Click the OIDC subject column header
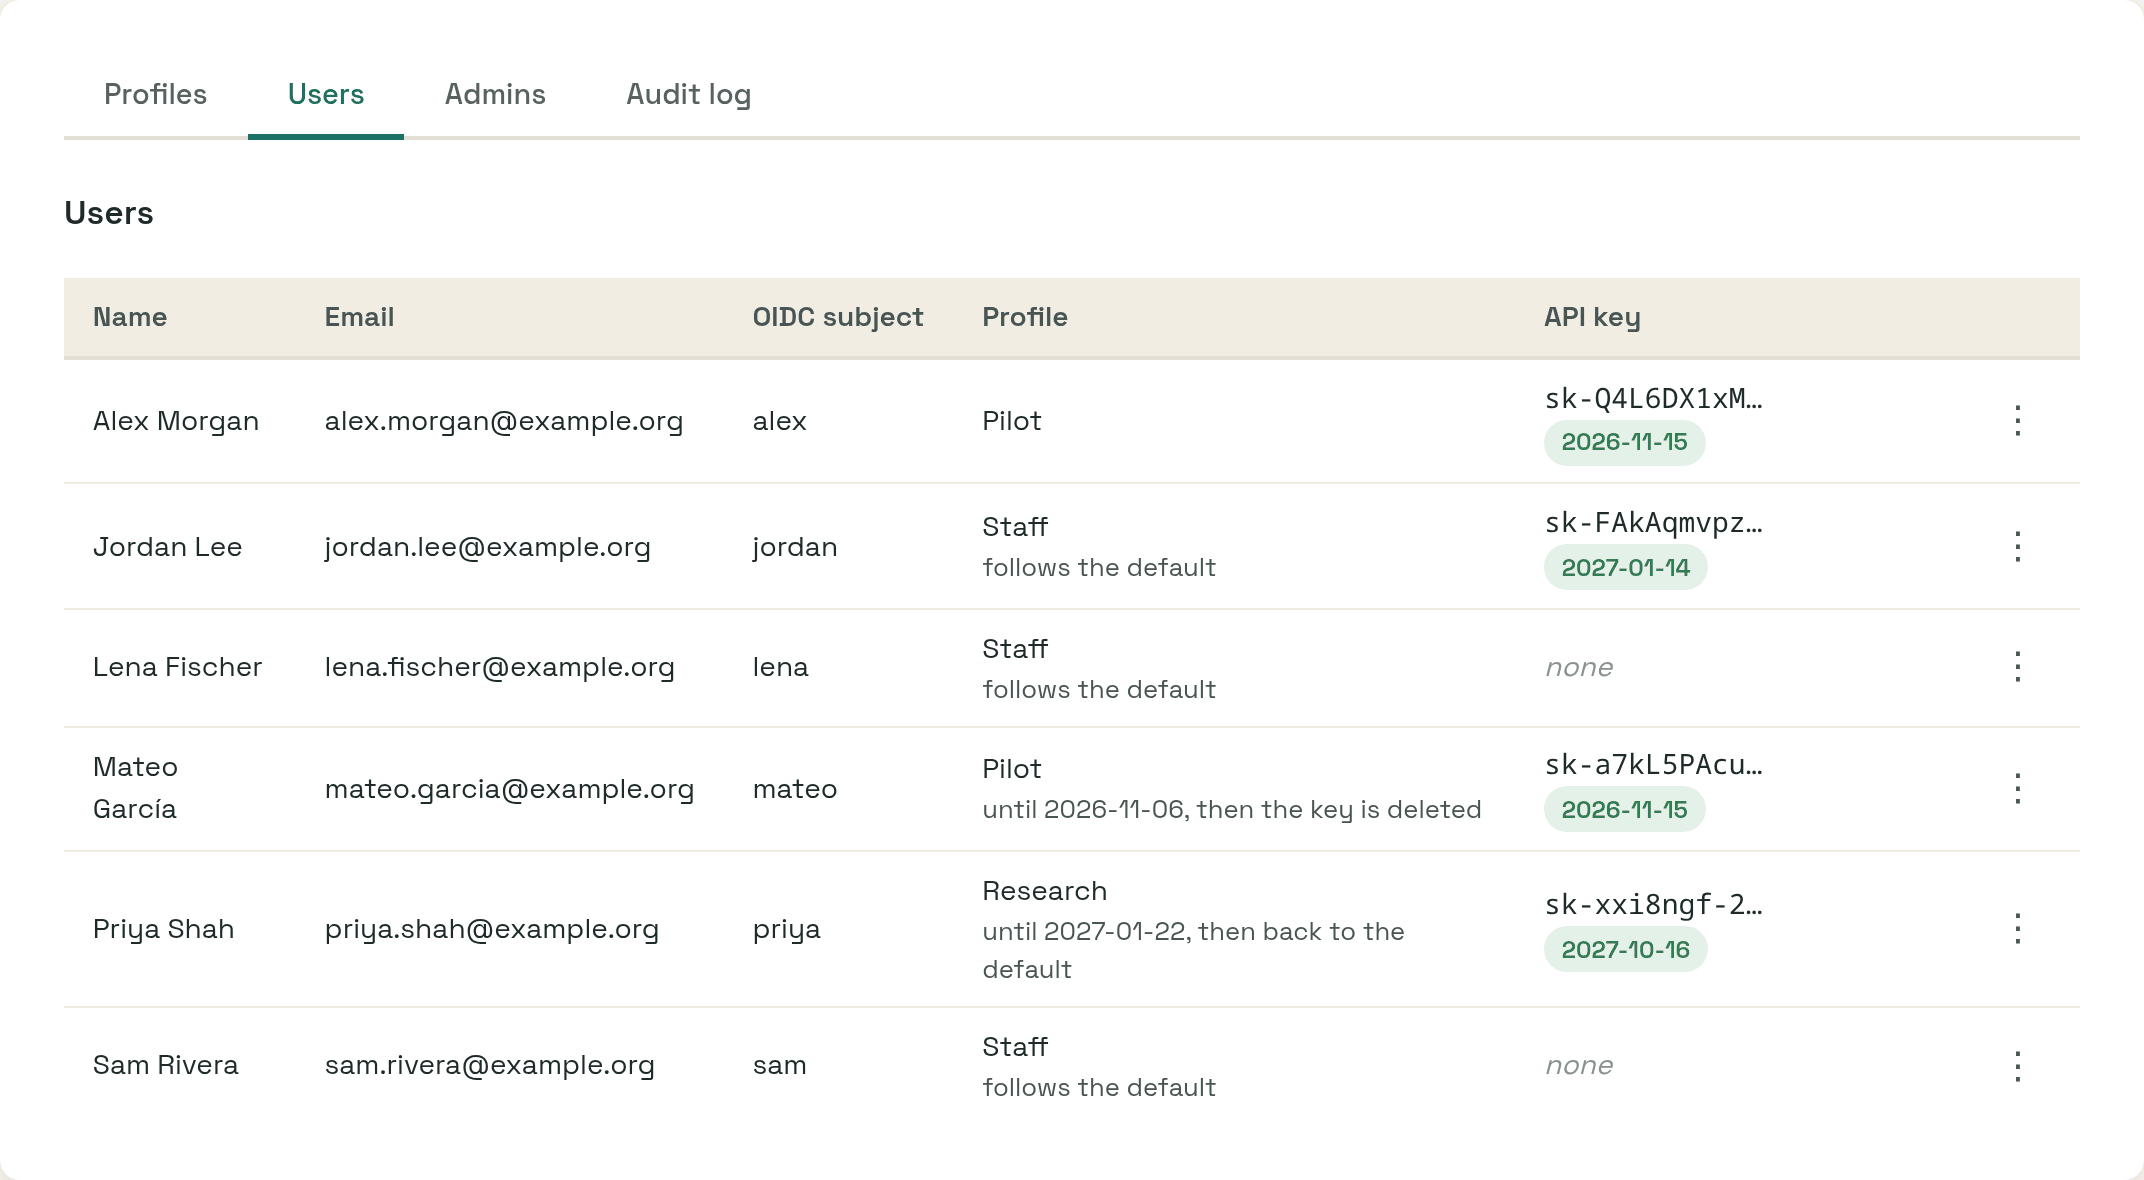 coord(838,317)
